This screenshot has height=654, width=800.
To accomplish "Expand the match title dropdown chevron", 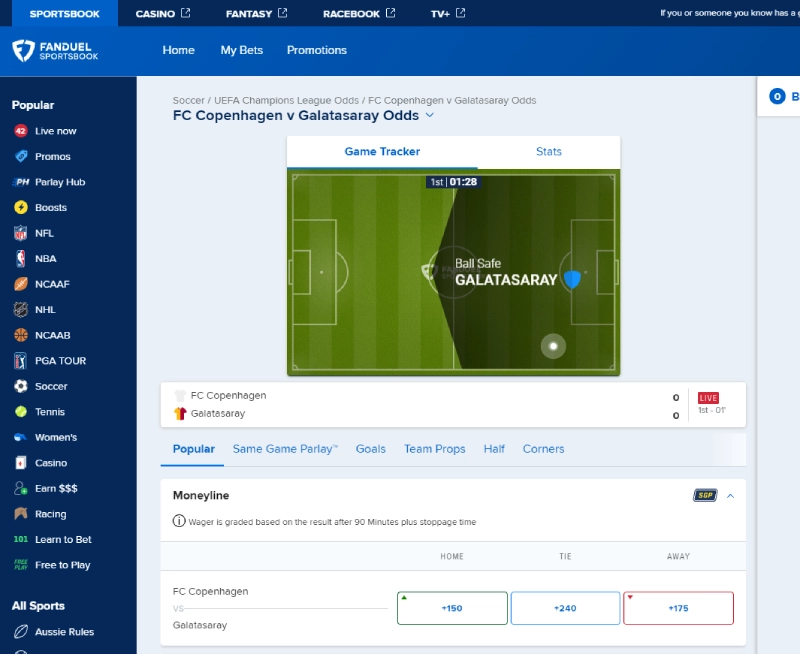I will point(430,115).
